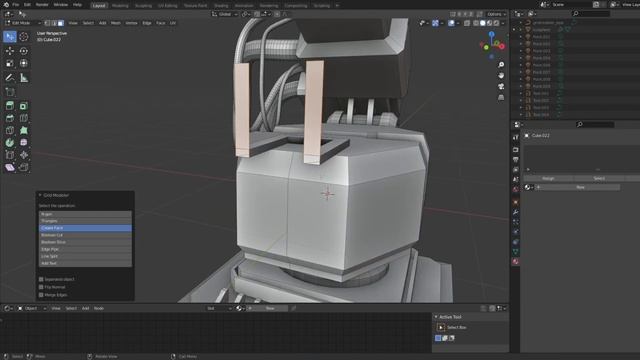The height and width of the screenshot is (360, 640).
Task: Open the Material properties tab icon
Action: click(516, 262)
